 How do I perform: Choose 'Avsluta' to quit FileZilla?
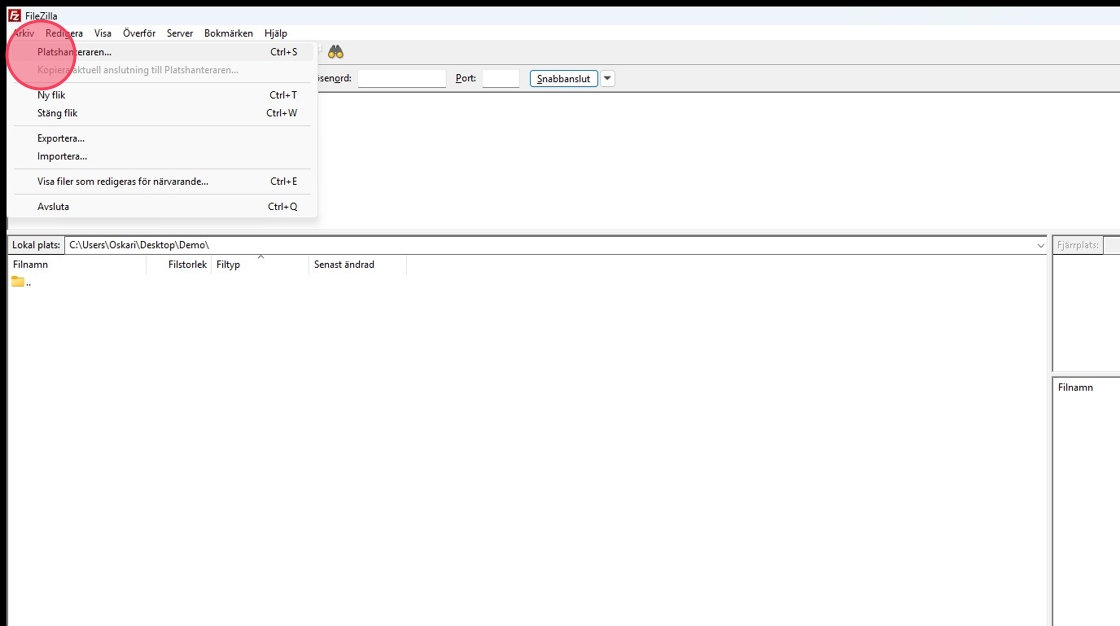54,207
